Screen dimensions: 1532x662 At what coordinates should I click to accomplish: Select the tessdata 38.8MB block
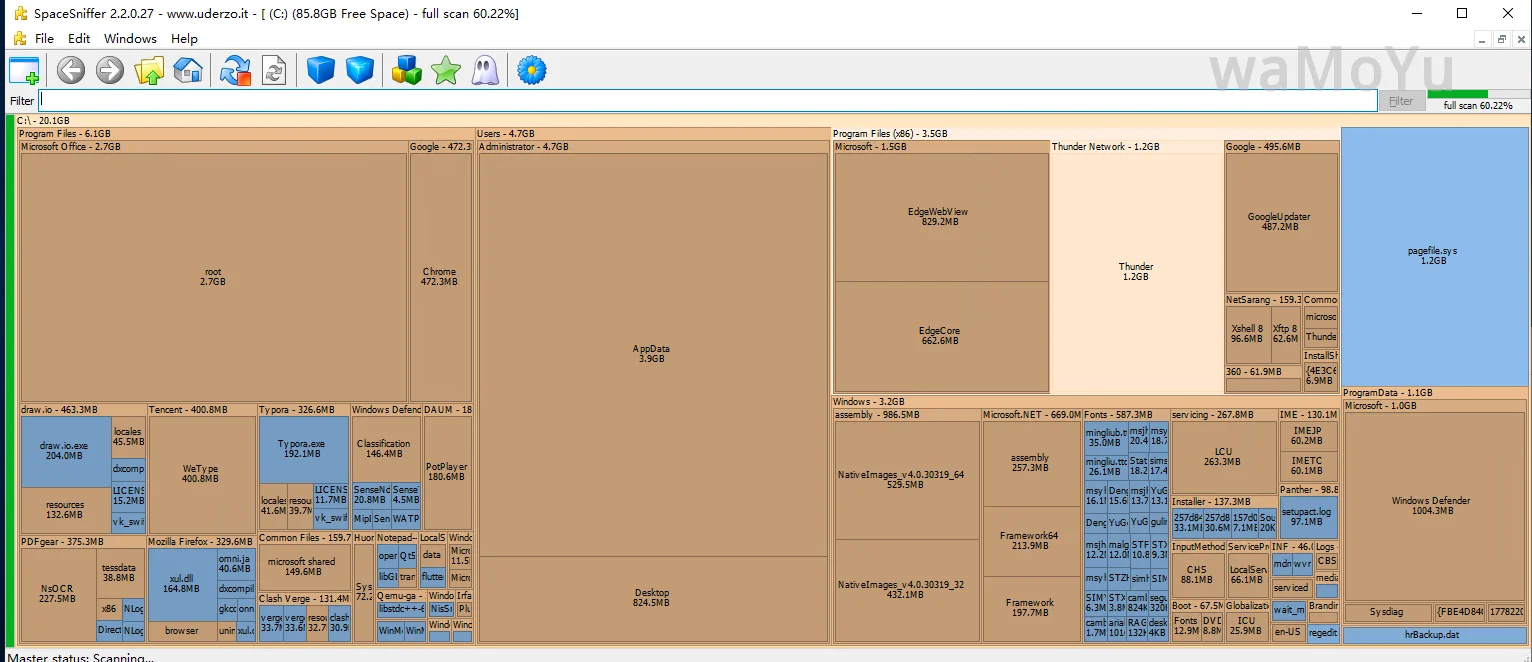tap(119, 573)
